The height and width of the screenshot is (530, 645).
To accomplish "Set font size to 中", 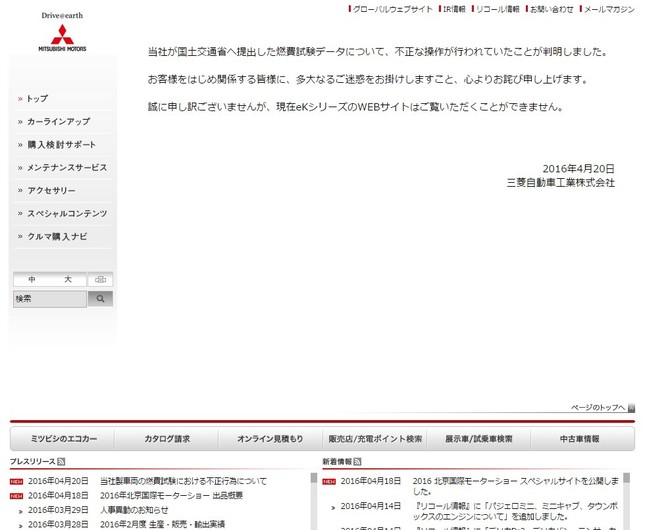I will coord(32,280).
